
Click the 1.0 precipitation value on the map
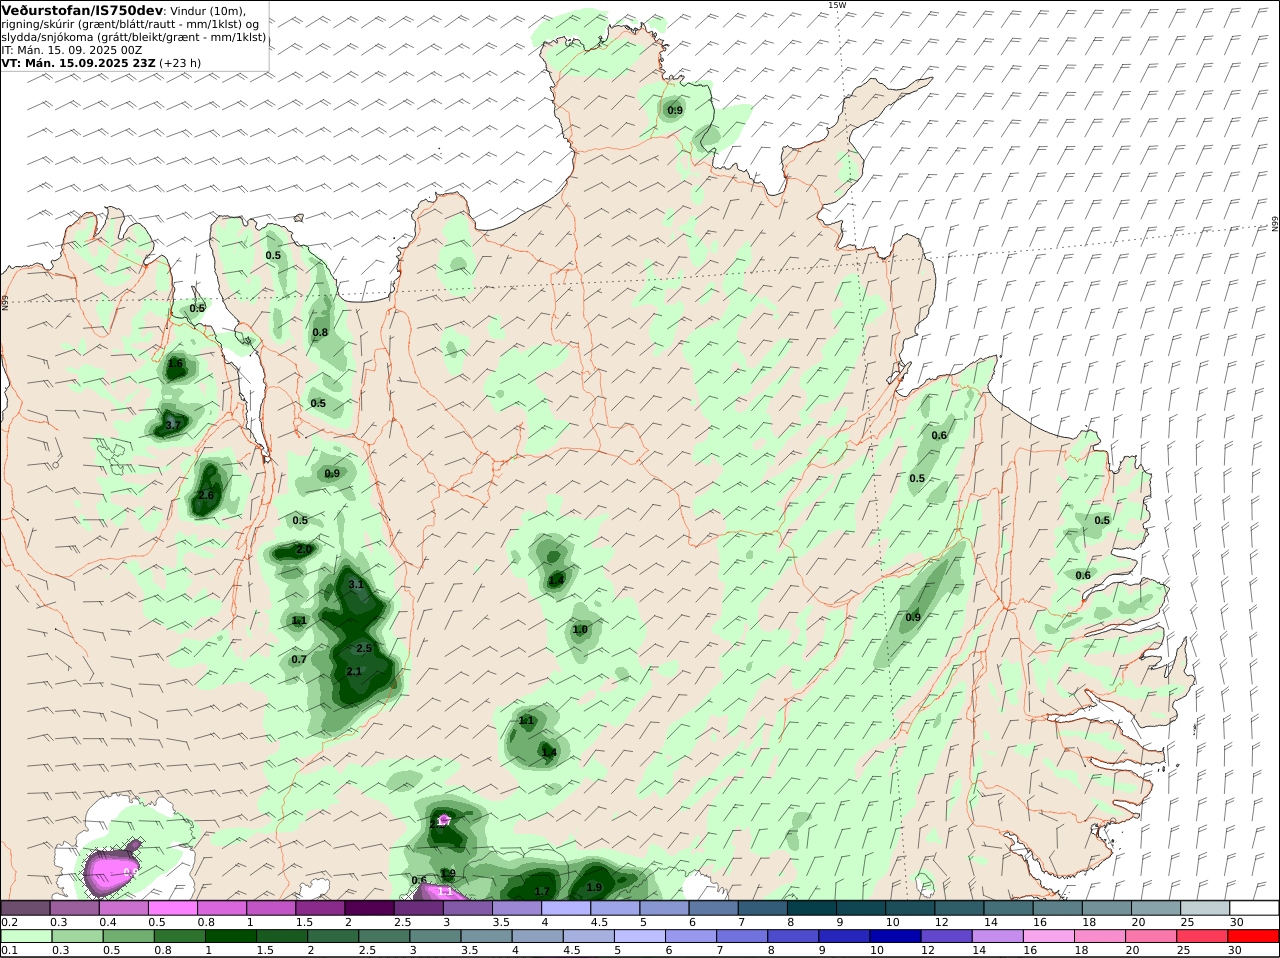(580, 629)
